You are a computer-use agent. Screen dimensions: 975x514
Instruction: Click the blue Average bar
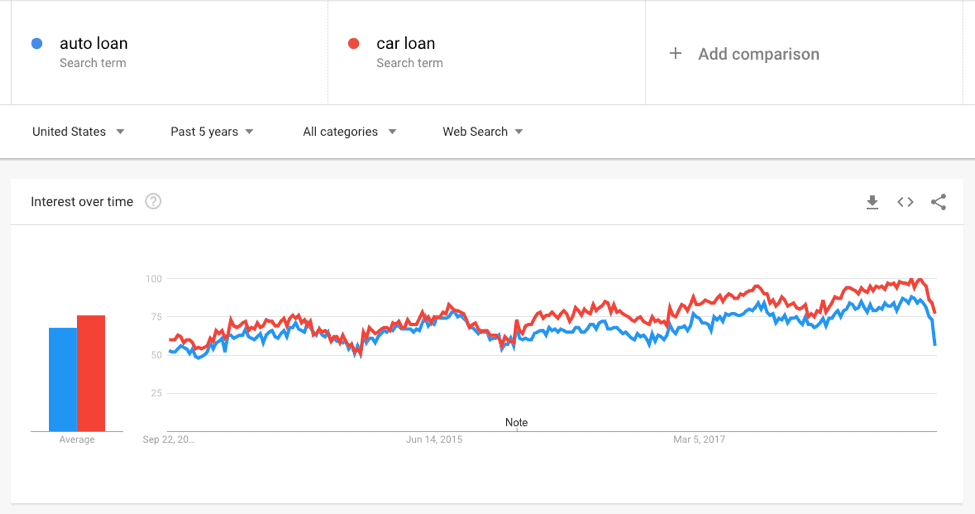pyautogui.click(x=63, y=379)
